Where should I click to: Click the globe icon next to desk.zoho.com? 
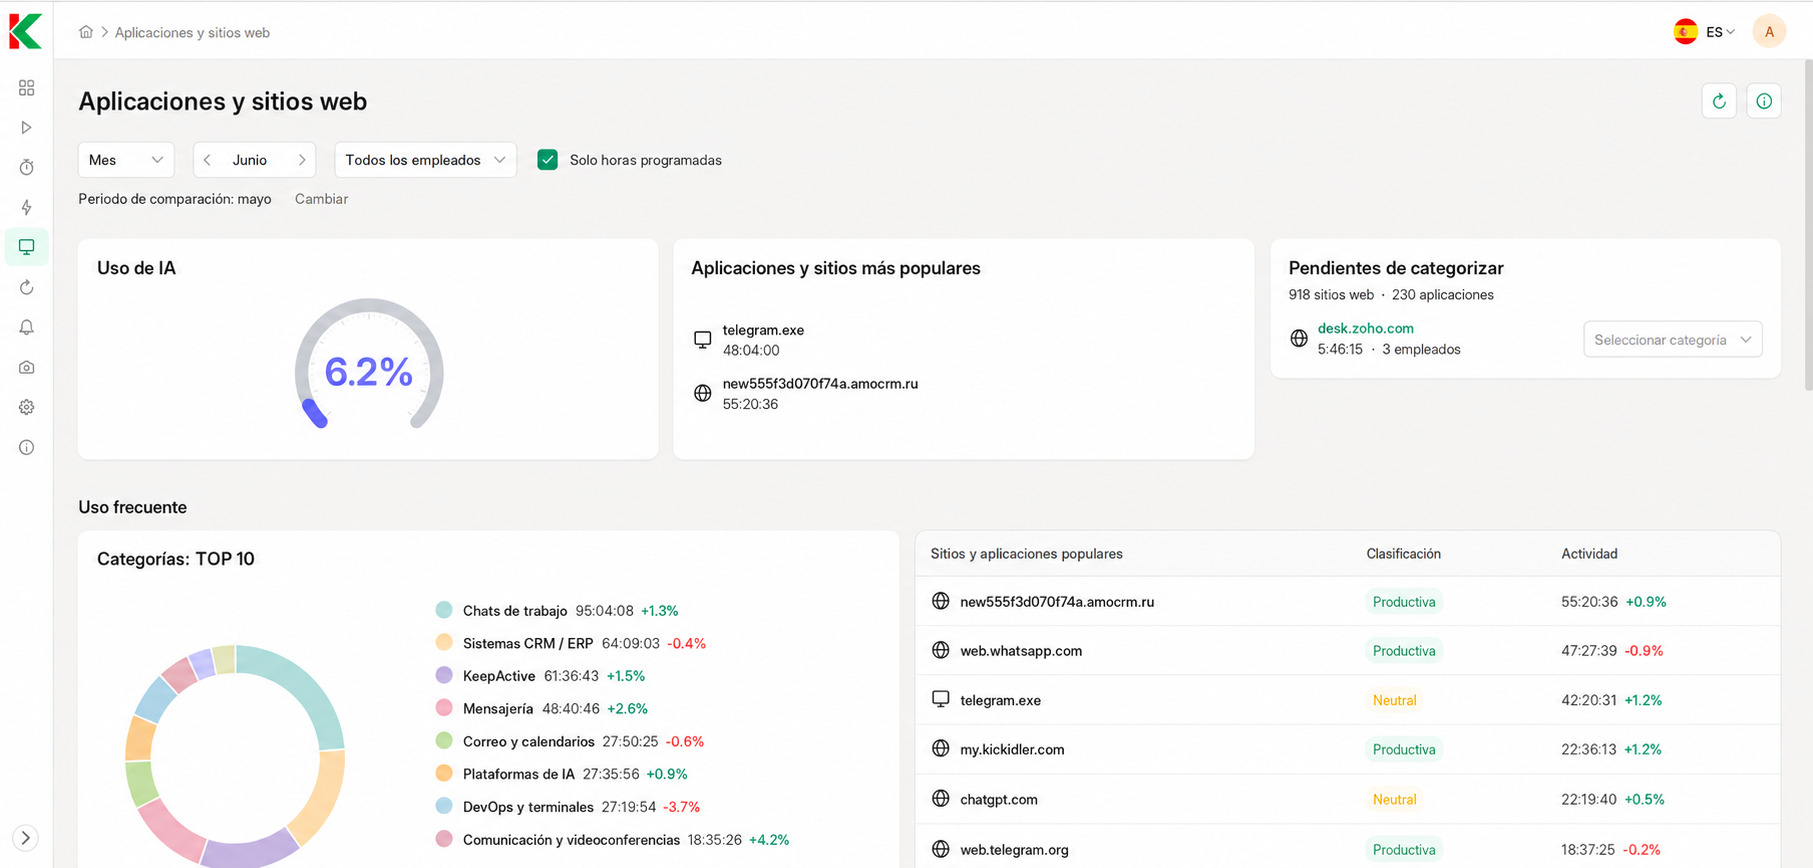click(1299, 338)
